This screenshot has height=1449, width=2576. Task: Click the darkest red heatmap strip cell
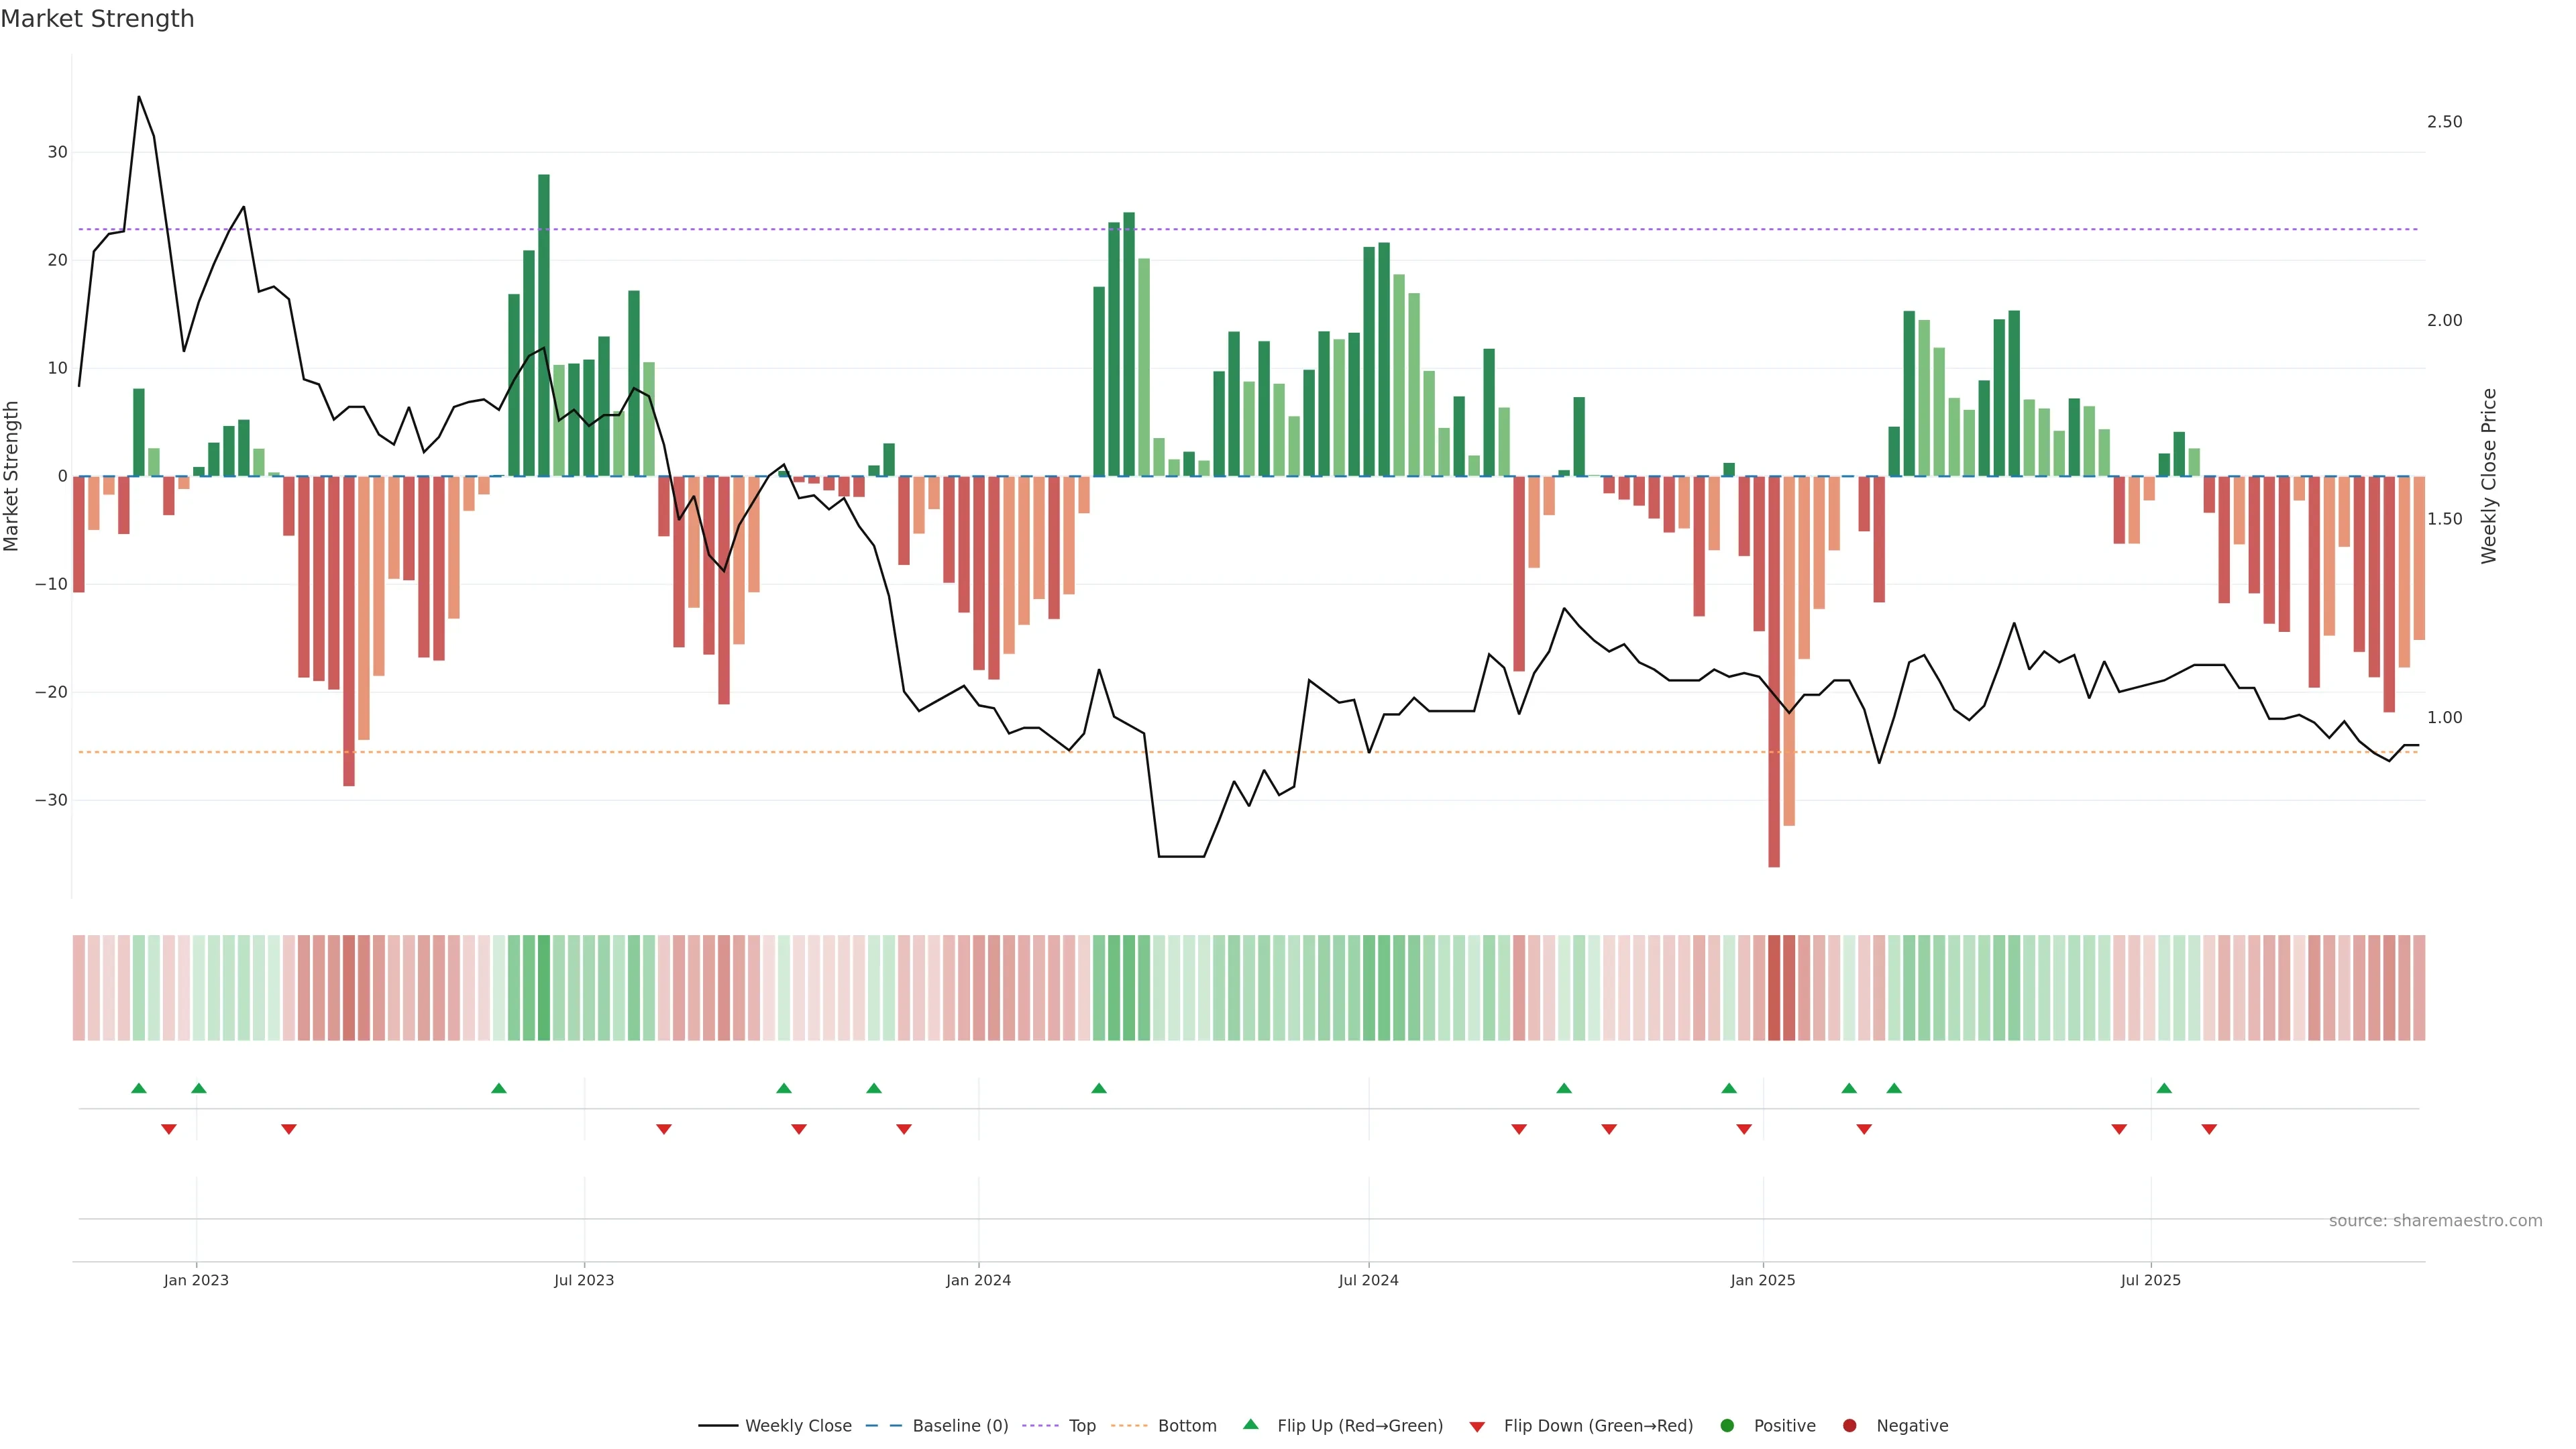(x=1774, y=988)
